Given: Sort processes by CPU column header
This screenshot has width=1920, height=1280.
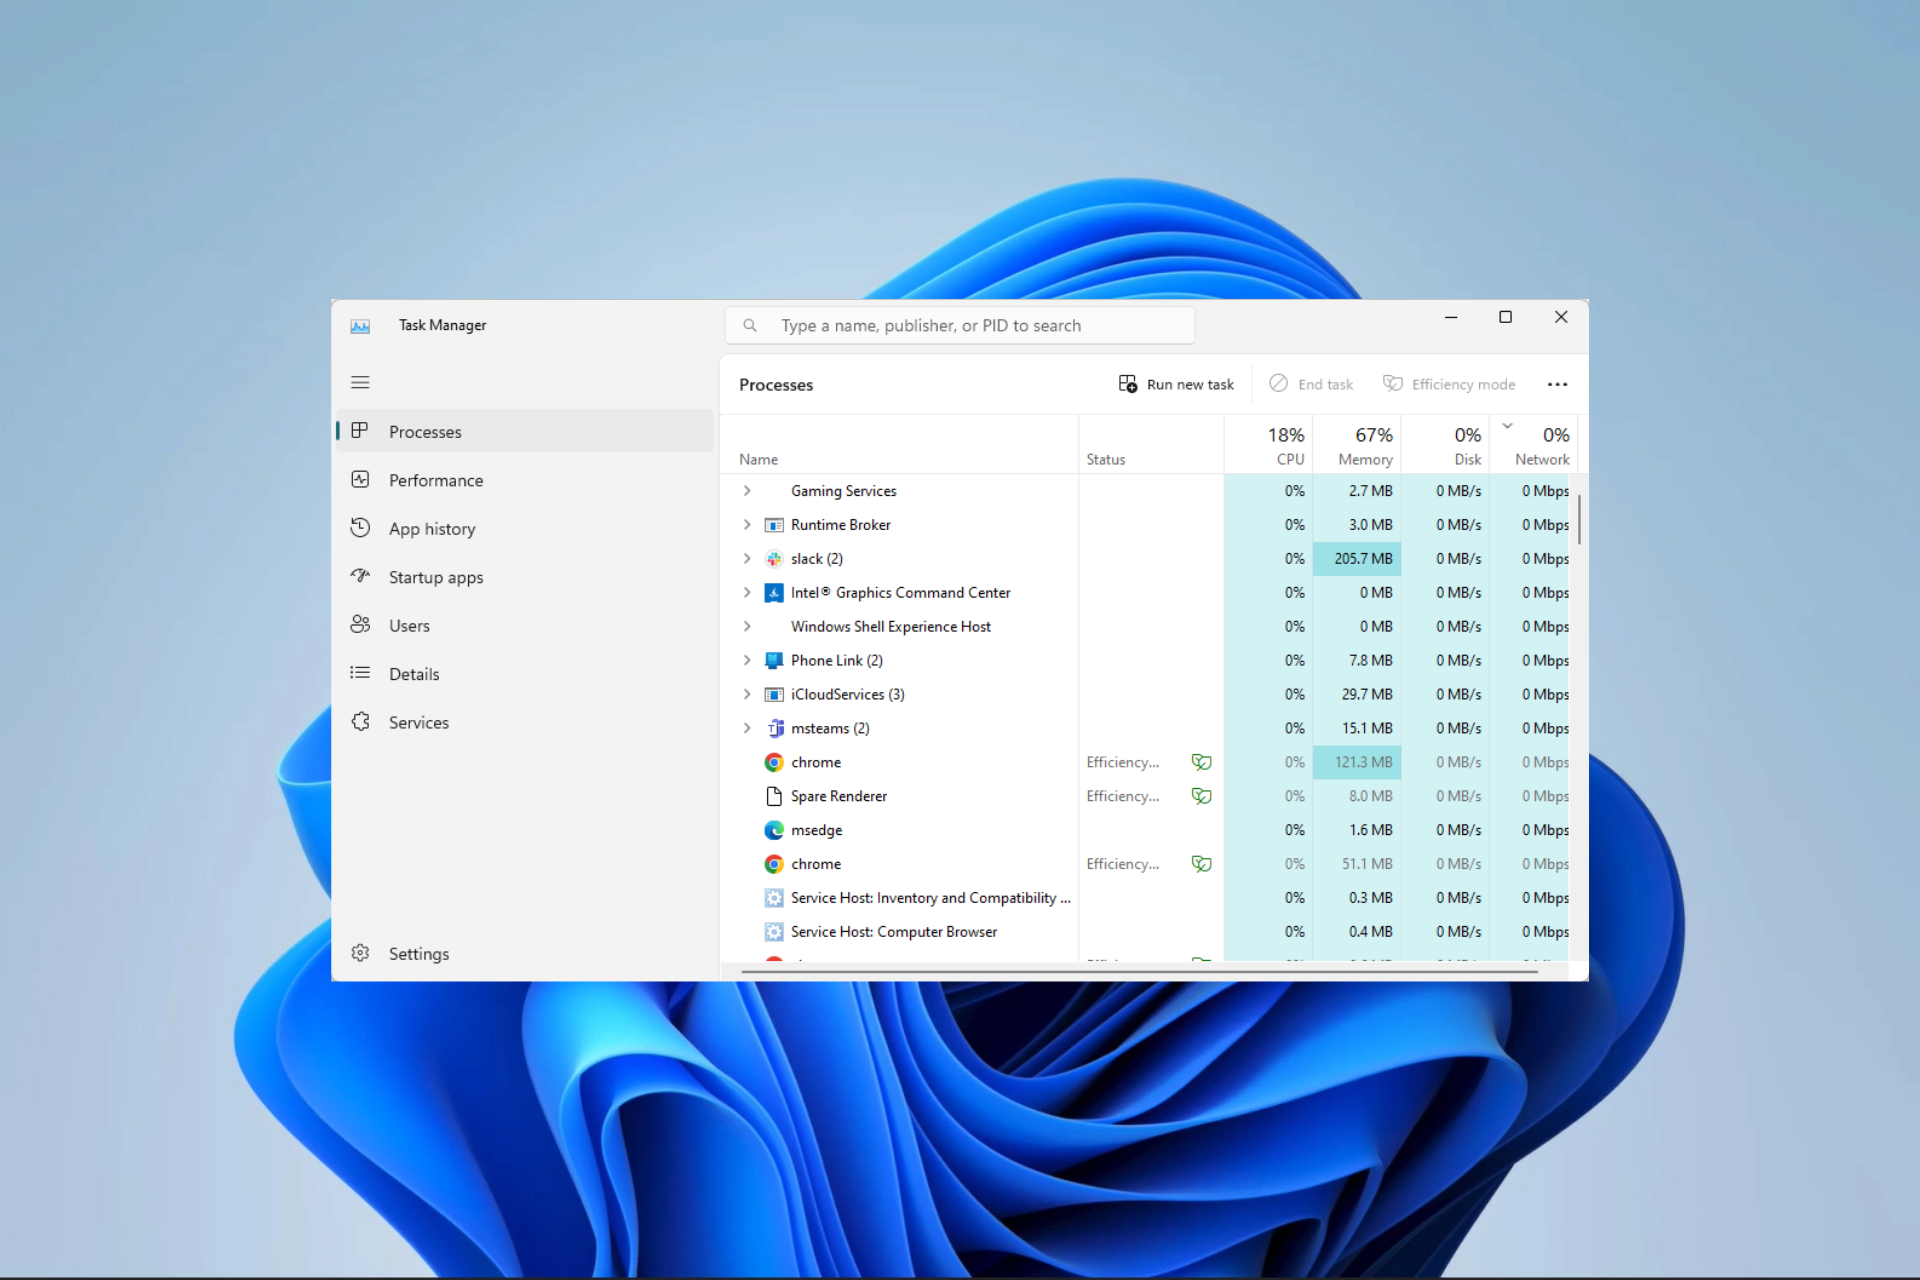Looking at the screenshot, I should [1269, 446].
